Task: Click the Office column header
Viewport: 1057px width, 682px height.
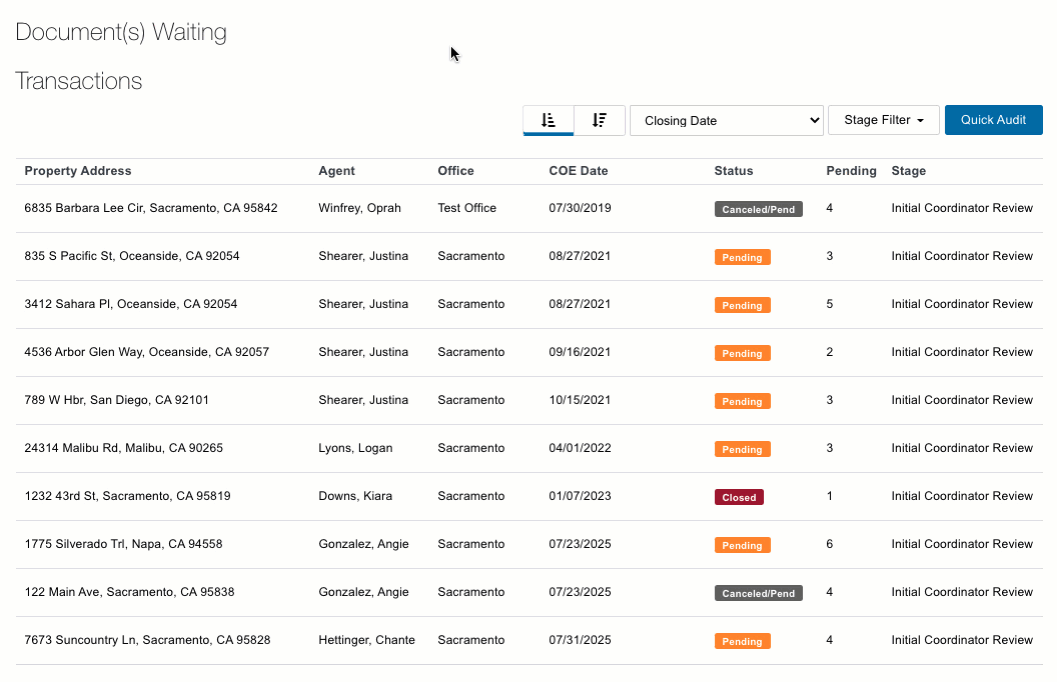Action: pos(456,171)
